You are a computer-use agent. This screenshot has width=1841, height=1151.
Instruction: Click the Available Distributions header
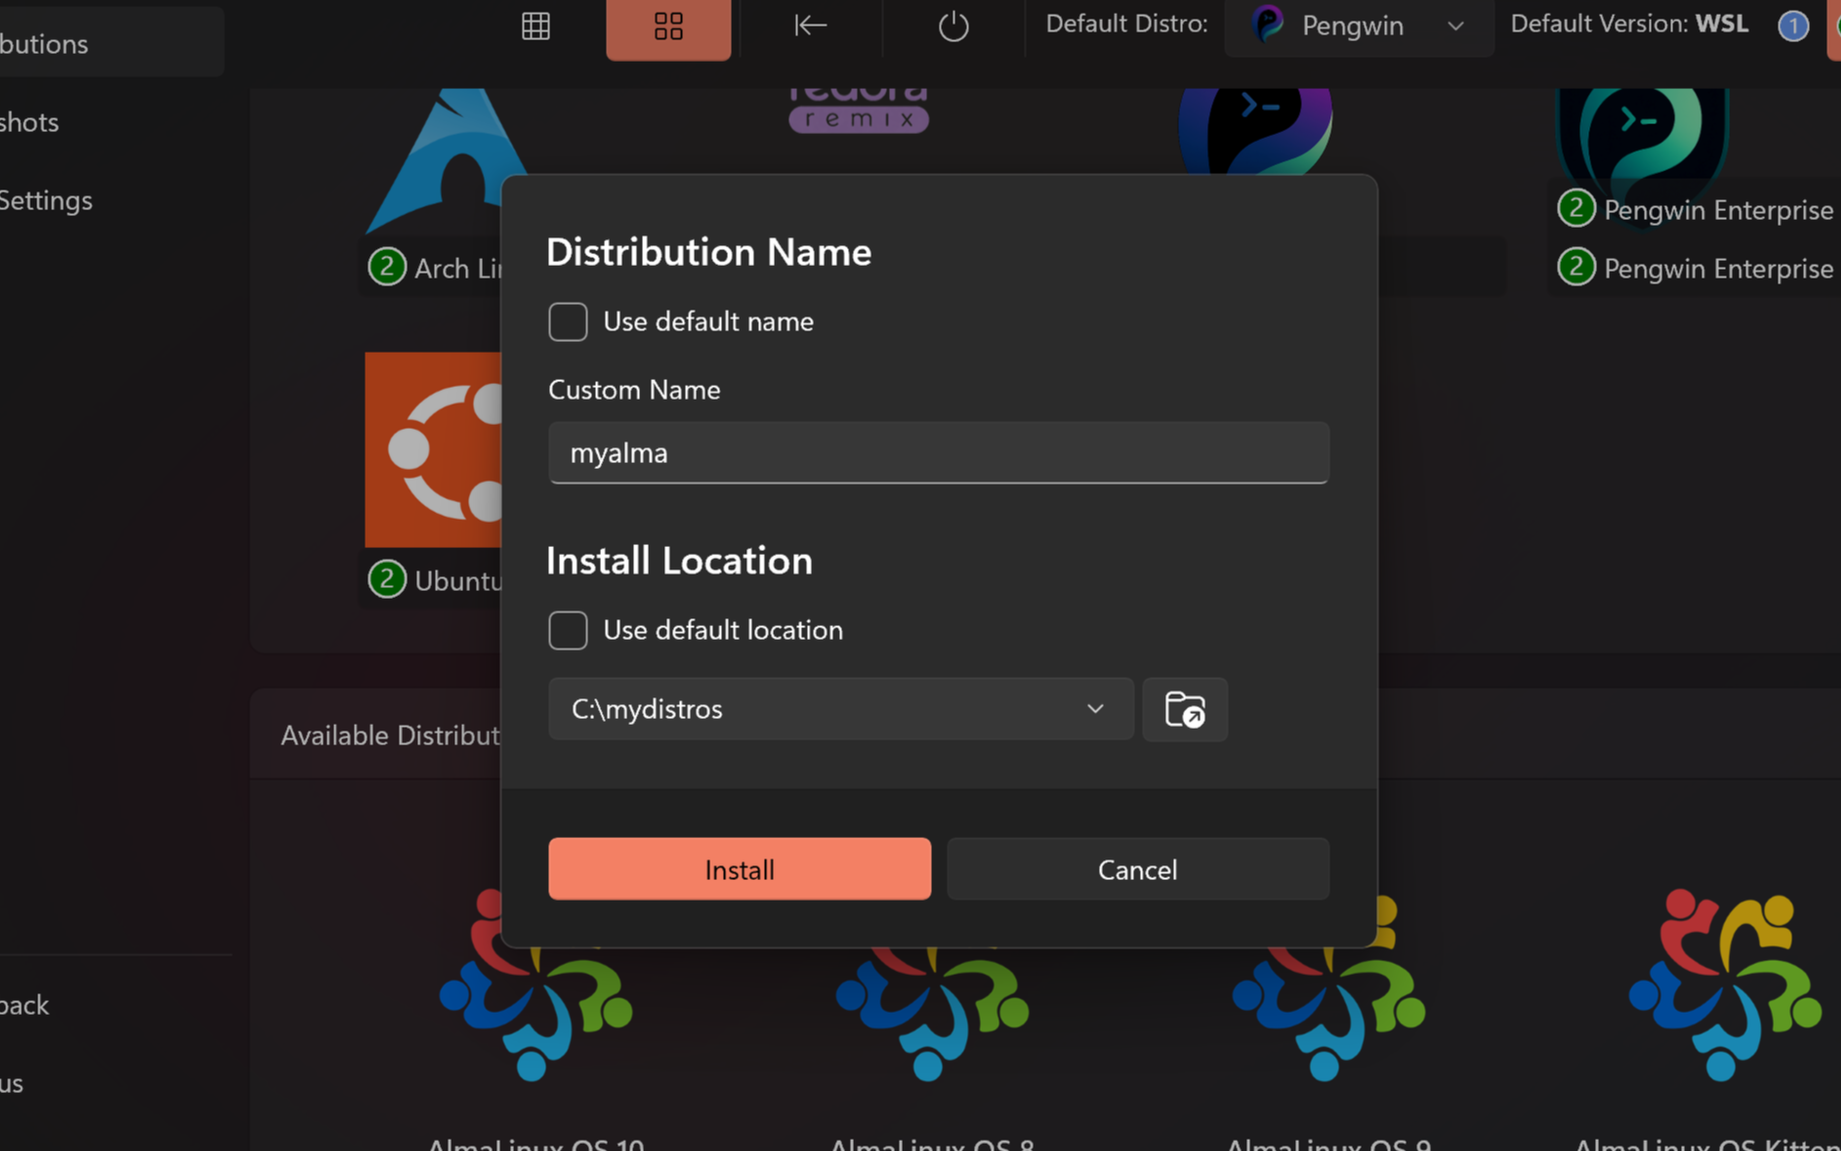[390, 735]
